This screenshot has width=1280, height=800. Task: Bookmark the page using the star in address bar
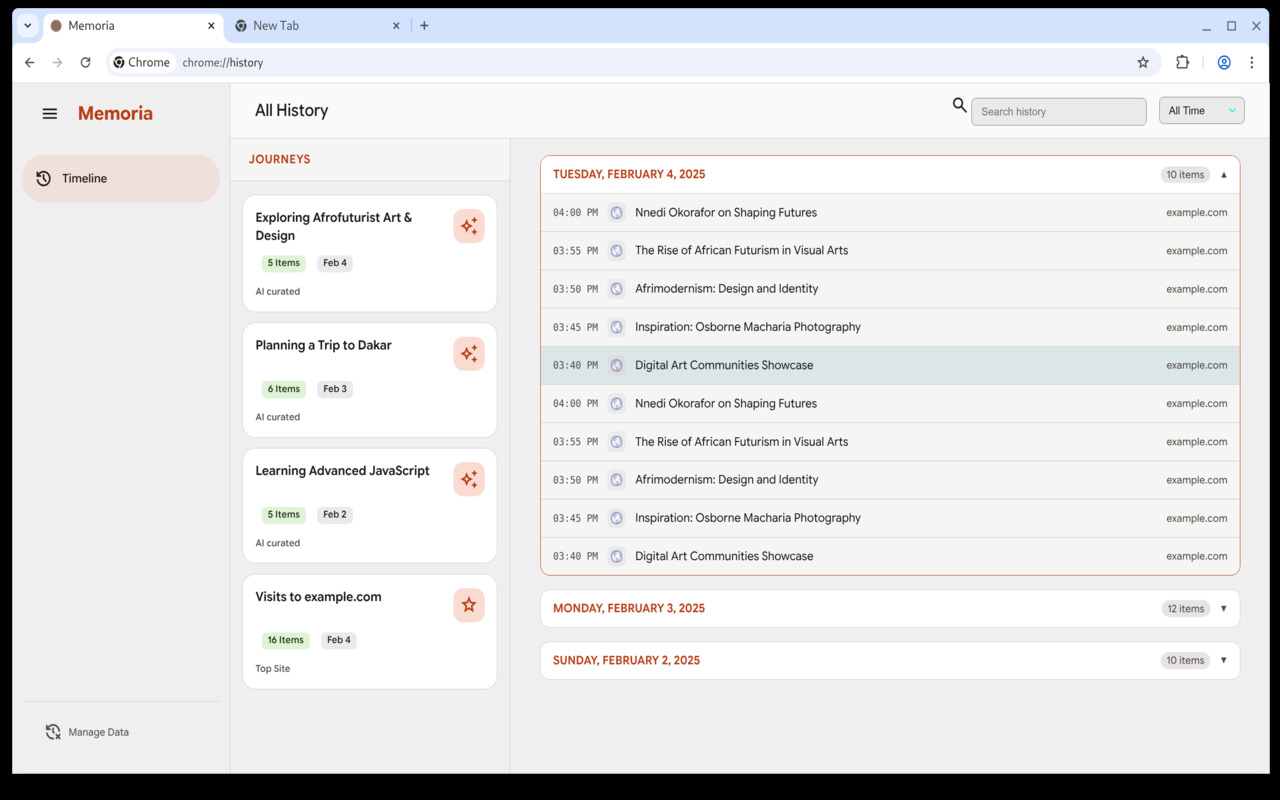click(x=1143, y=62)
